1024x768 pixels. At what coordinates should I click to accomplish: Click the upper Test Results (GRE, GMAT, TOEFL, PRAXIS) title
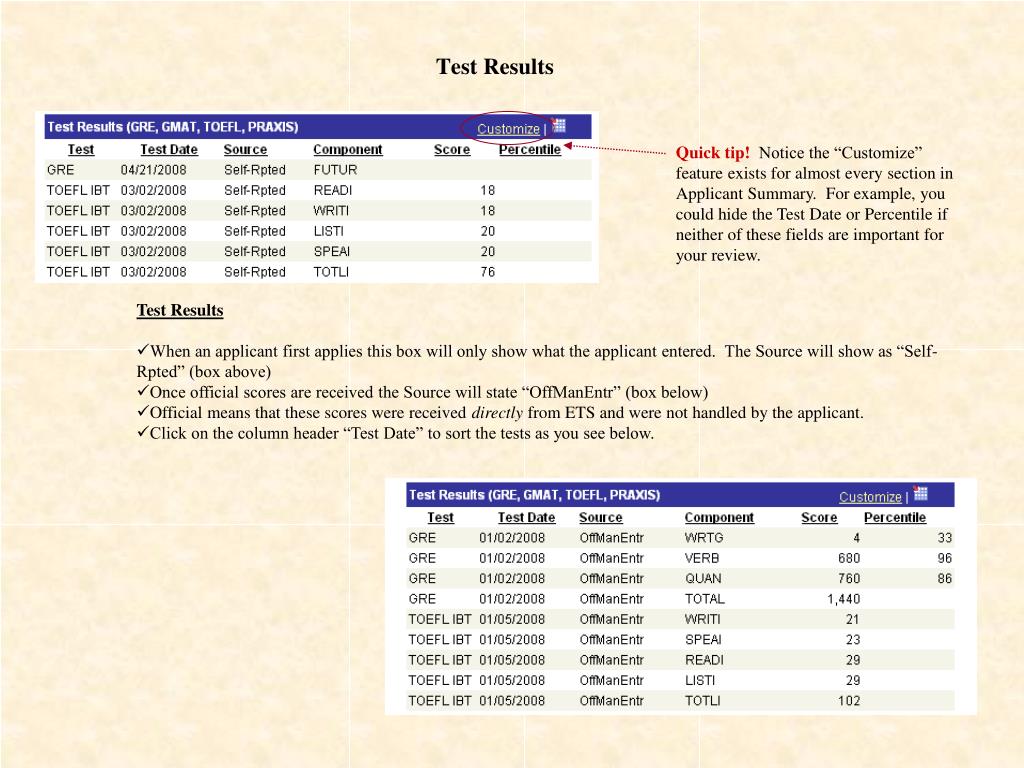[172, 127]
